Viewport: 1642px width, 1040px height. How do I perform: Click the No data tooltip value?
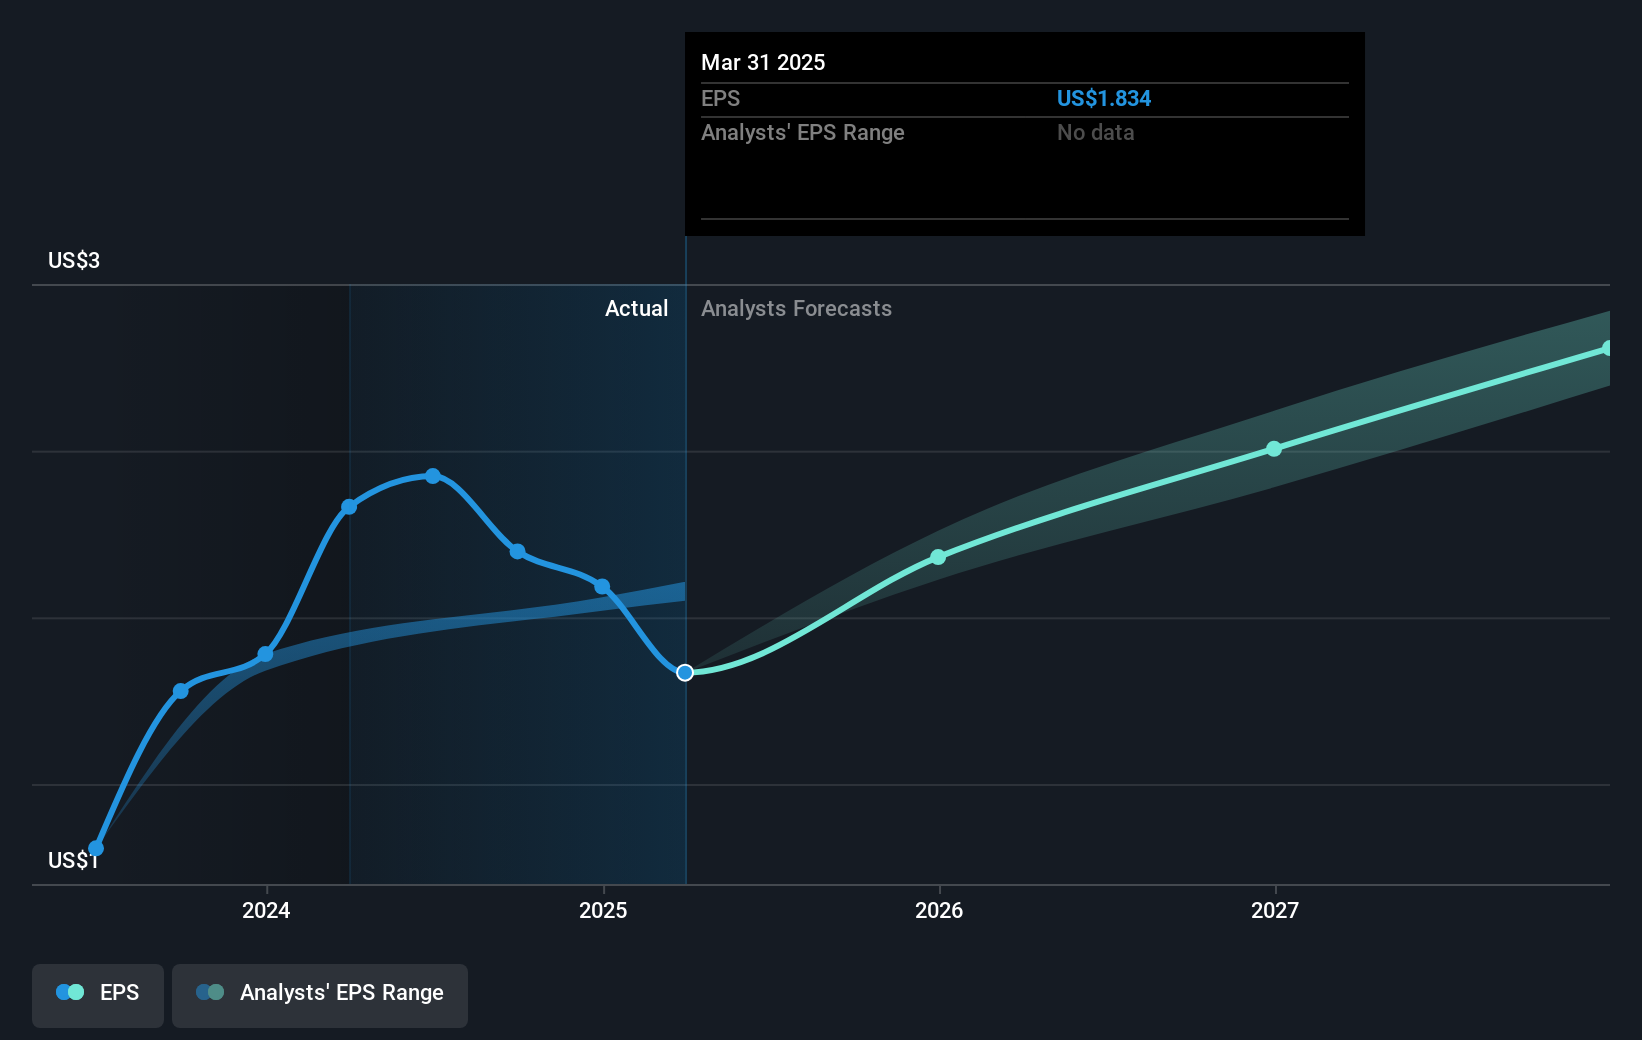pyautogui.click(x=1096, y=132)
